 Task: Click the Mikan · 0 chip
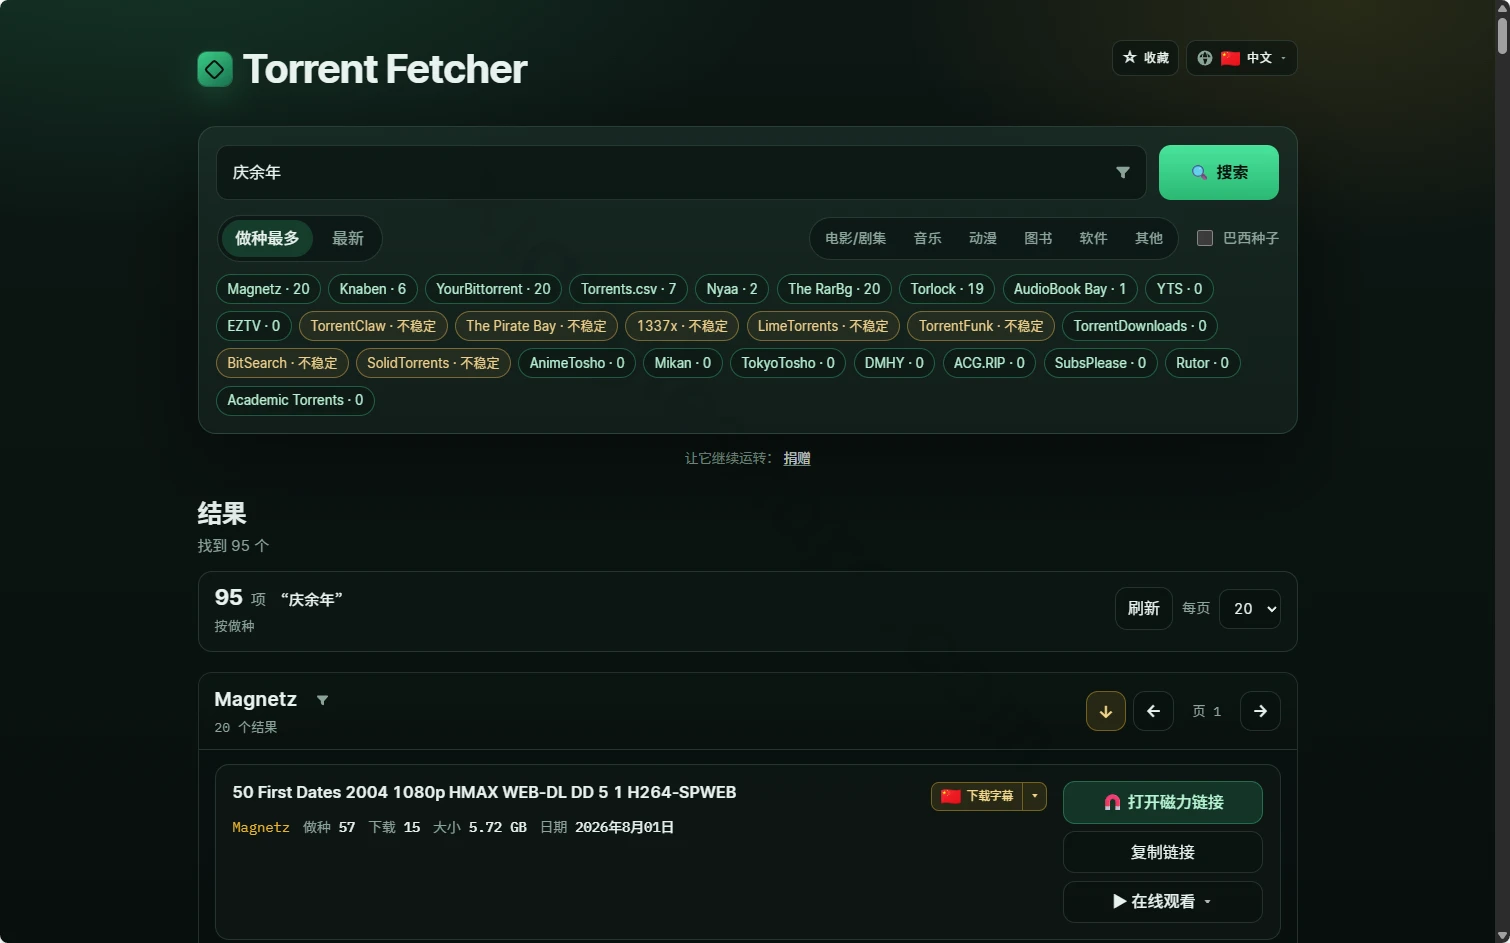683,363
